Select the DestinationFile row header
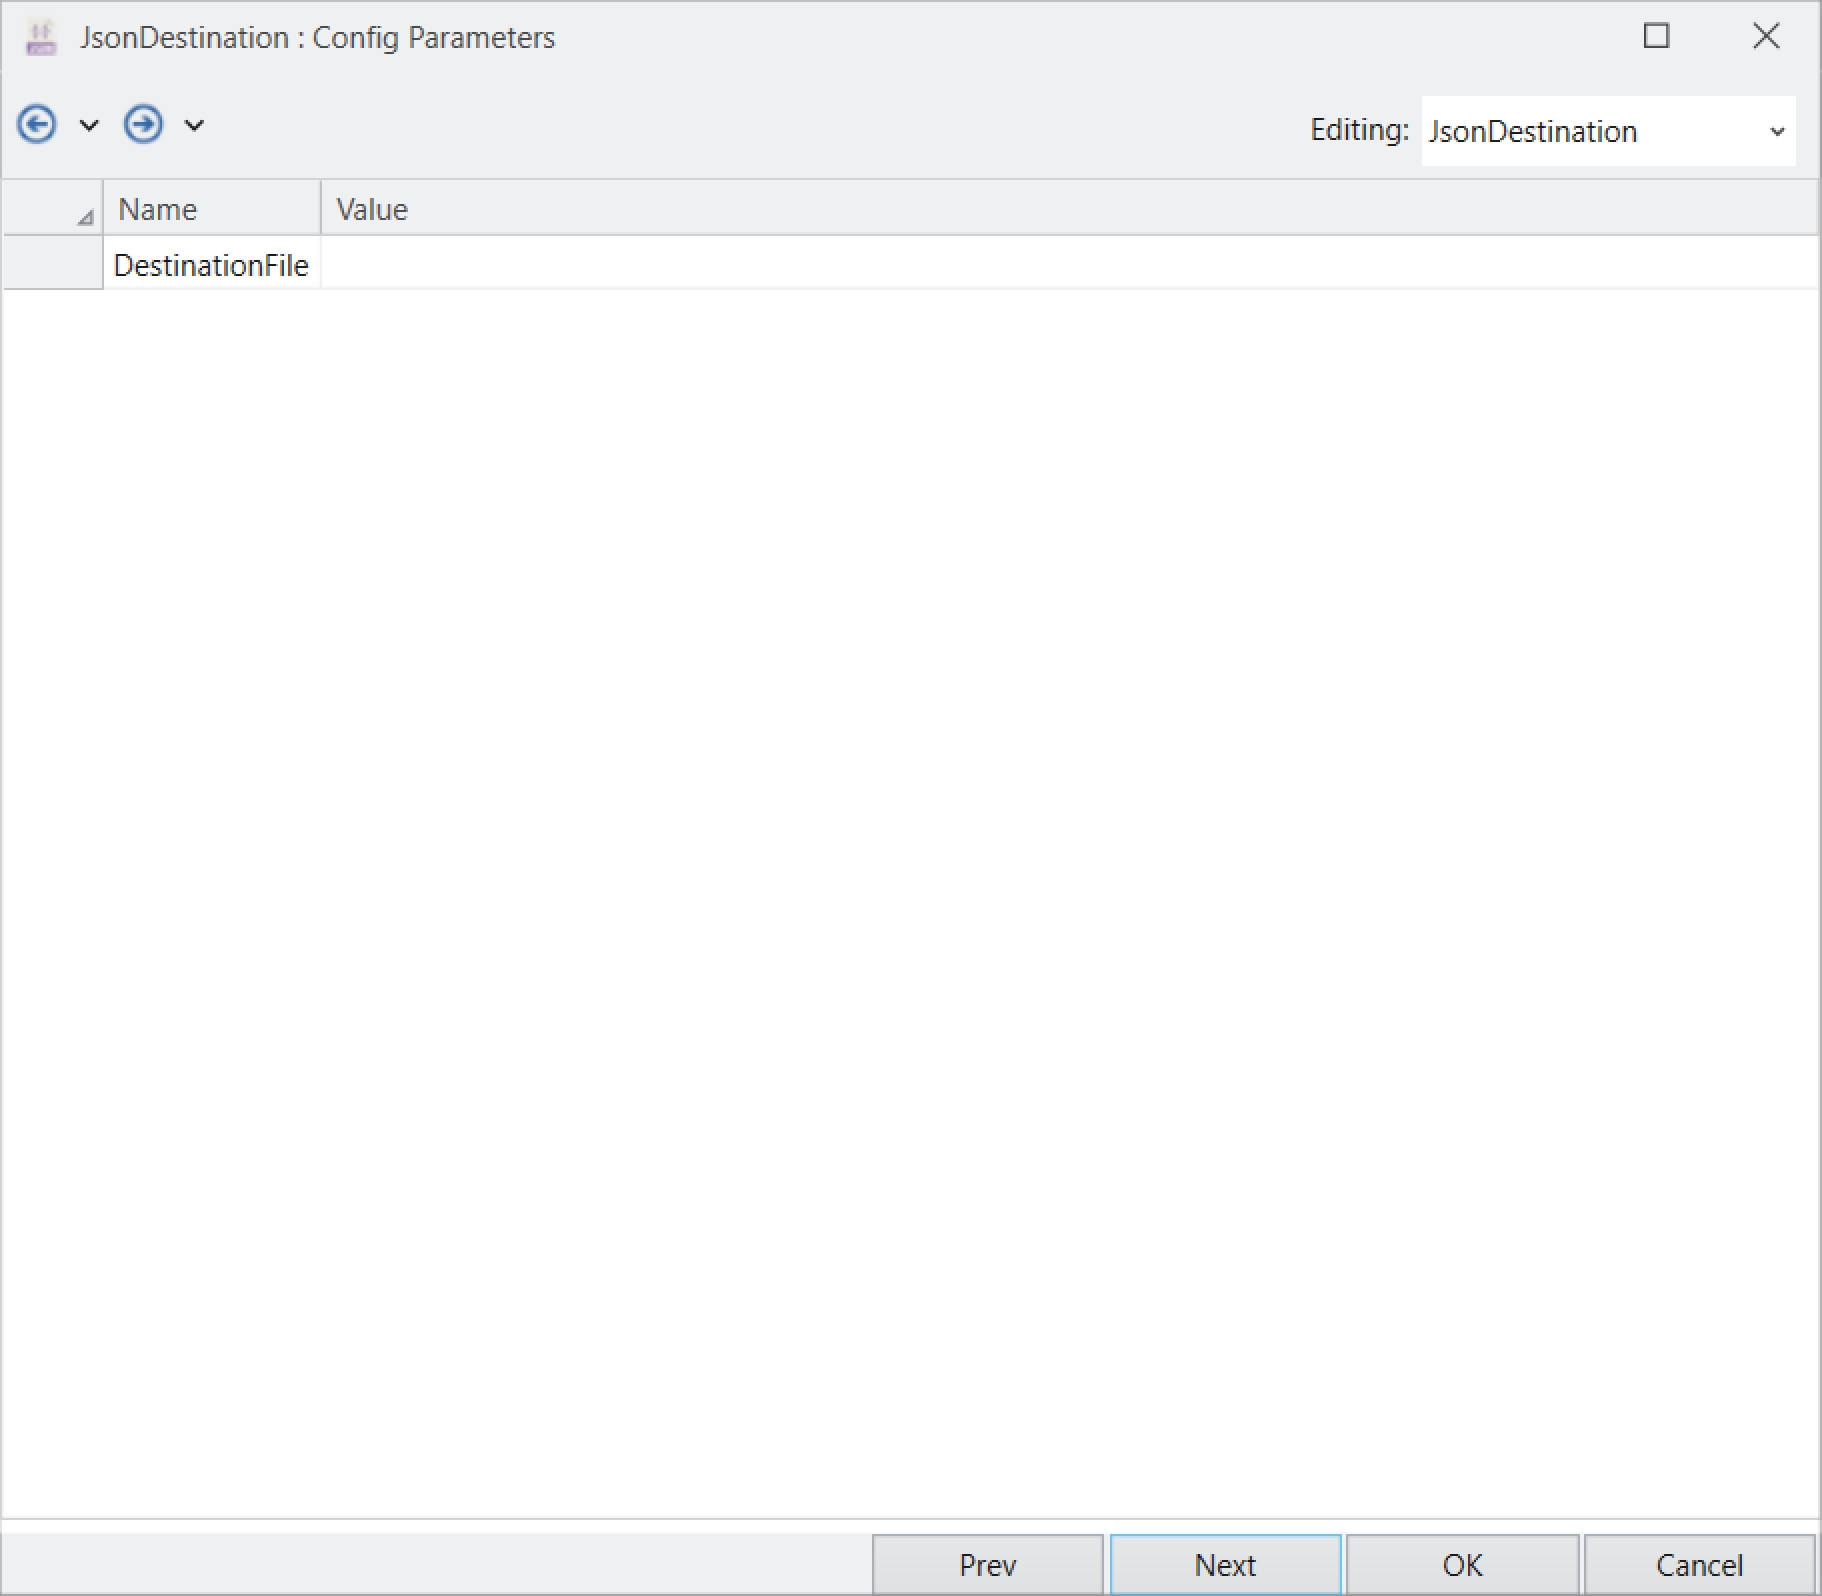This screenshot has width=1822, height=1596. 53,264
